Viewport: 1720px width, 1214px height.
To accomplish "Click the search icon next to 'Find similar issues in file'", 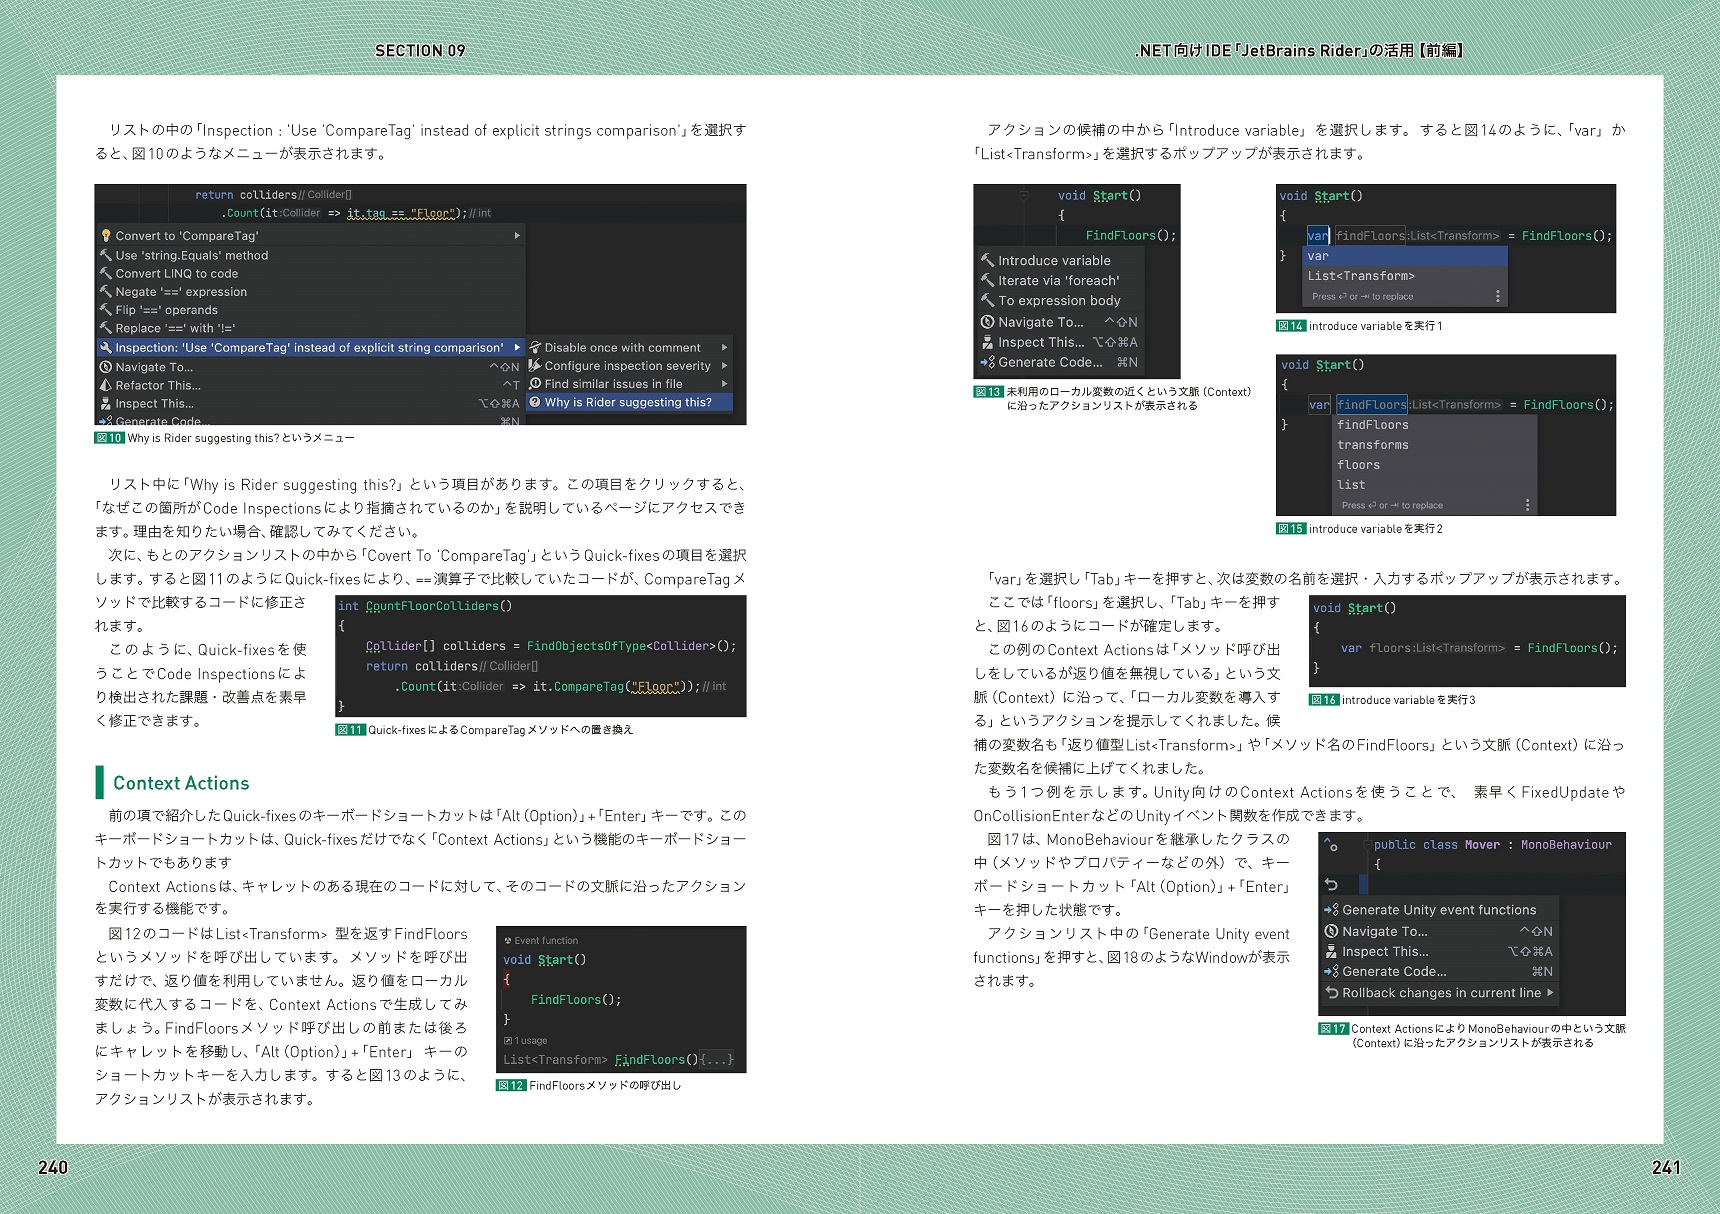I will point(535,383).
